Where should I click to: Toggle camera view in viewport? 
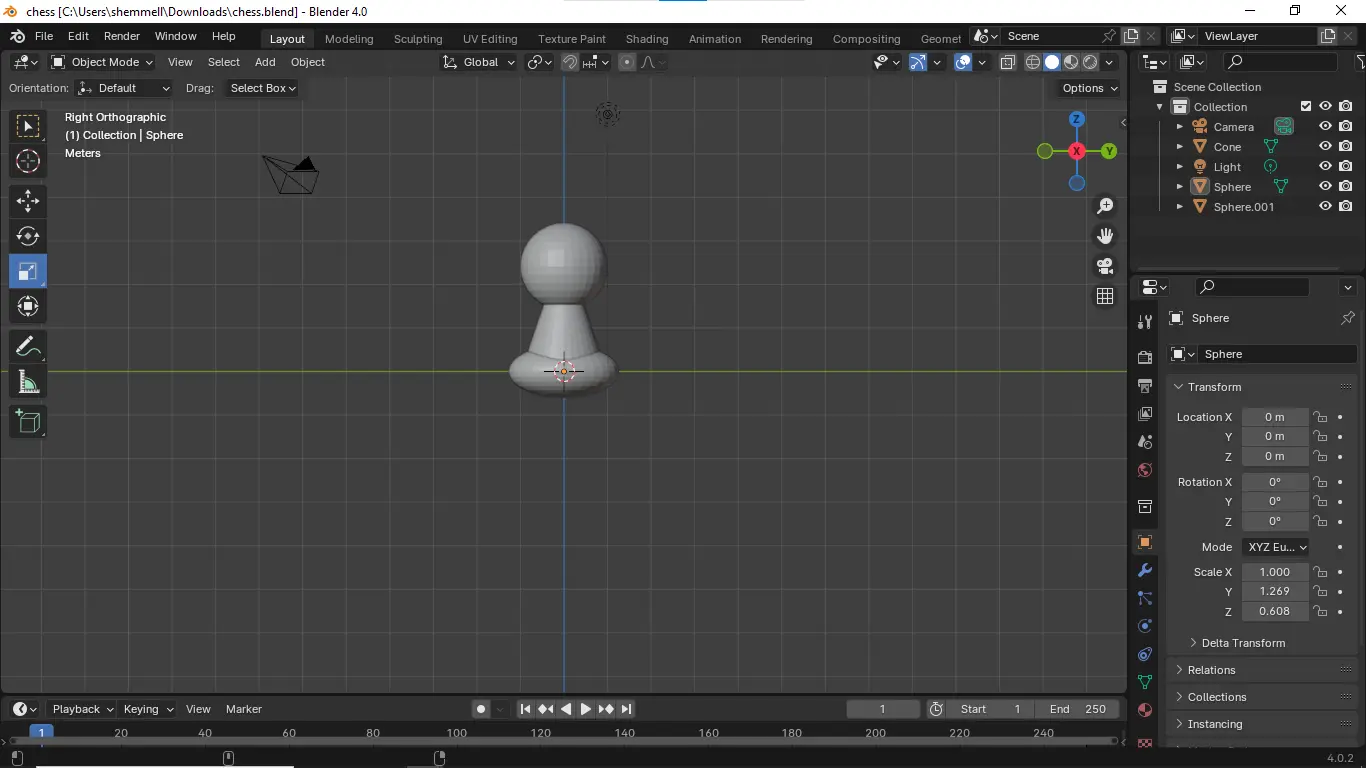click(x=1105, y=266)
